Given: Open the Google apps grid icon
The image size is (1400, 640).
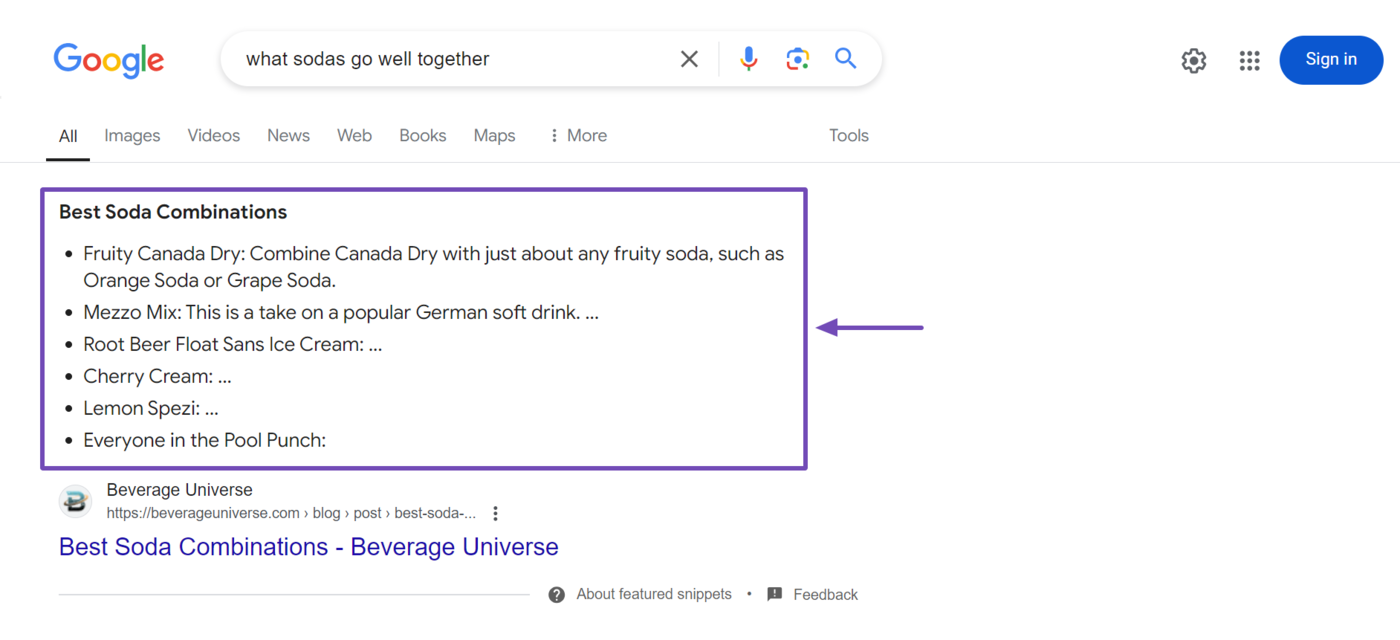Looking at the screenshot, I should 1249,60.
